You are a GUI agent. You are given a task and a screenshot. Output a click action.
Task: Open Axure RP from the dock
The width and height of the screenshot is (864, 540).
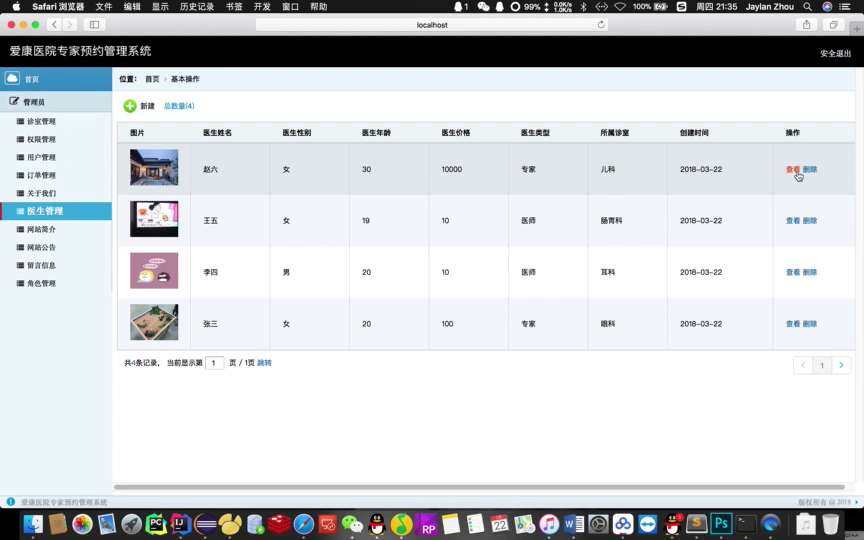(x=426, y=524)
